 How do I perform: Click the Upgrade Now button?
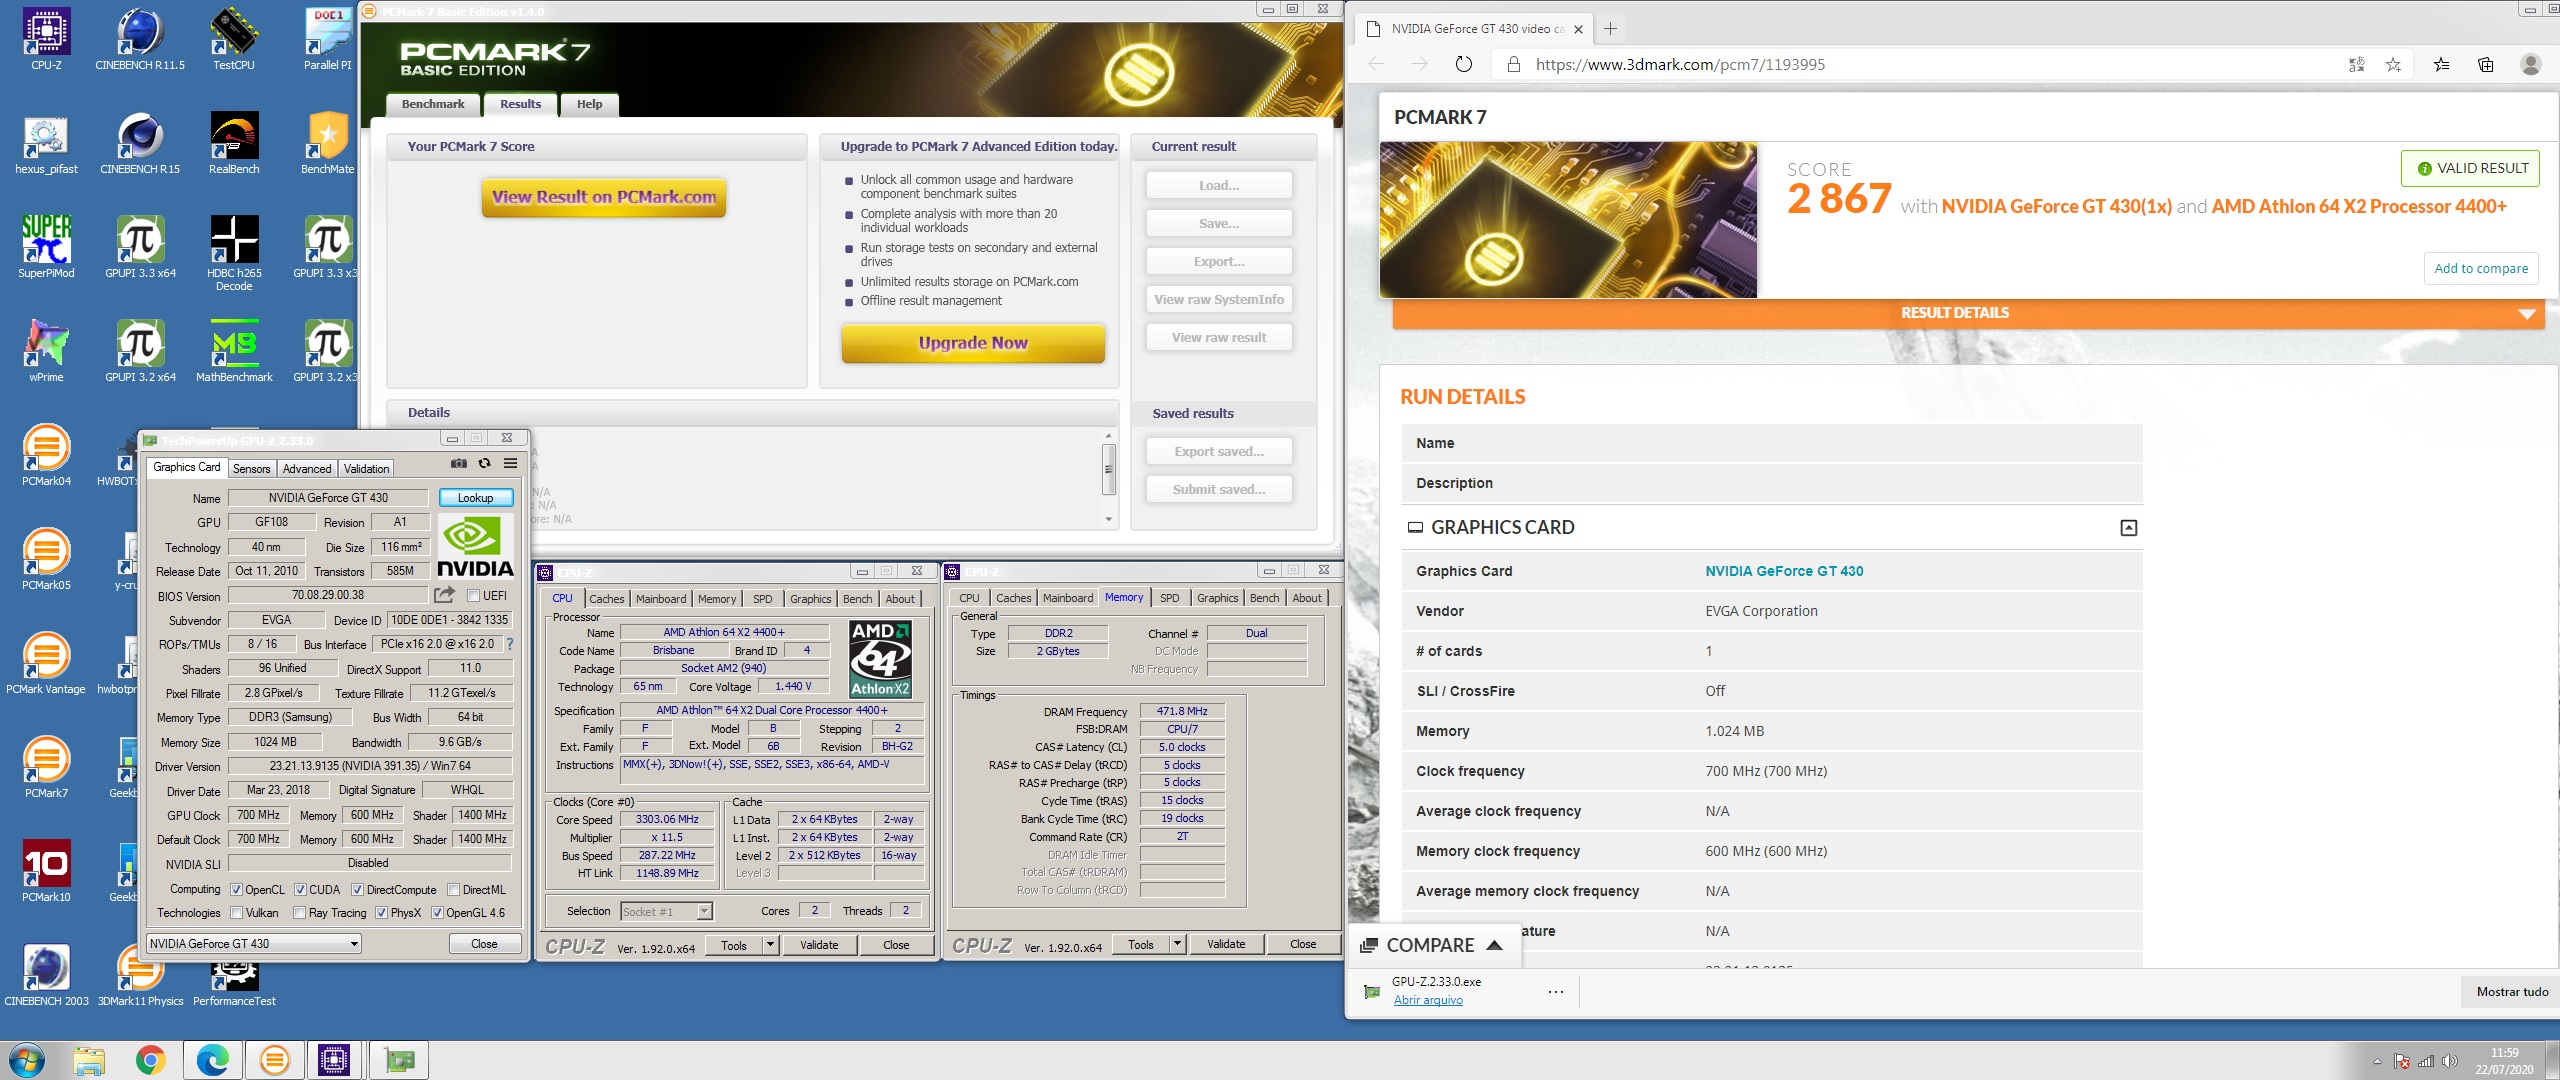pos(973,343)
